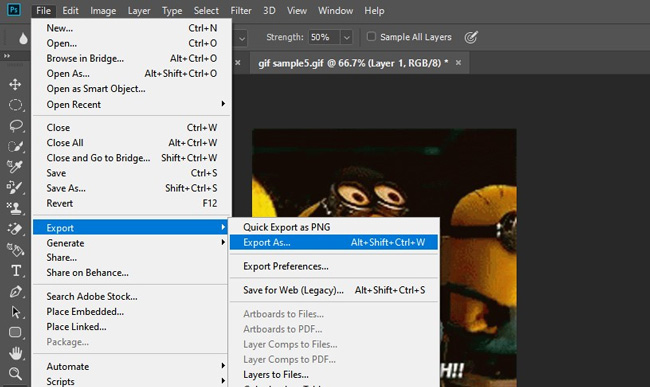
Task: Open the Blur tool preset picker
Action: click(23, 38)
